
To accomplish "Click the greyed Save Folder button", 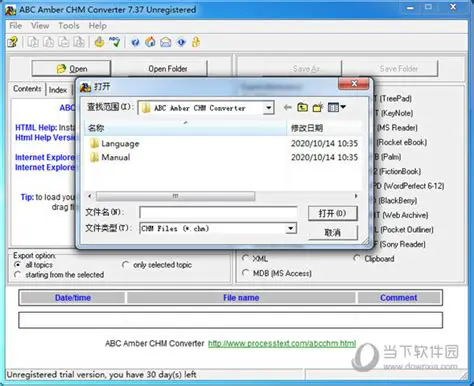I will pyautogui.click(x=399, y=69).
